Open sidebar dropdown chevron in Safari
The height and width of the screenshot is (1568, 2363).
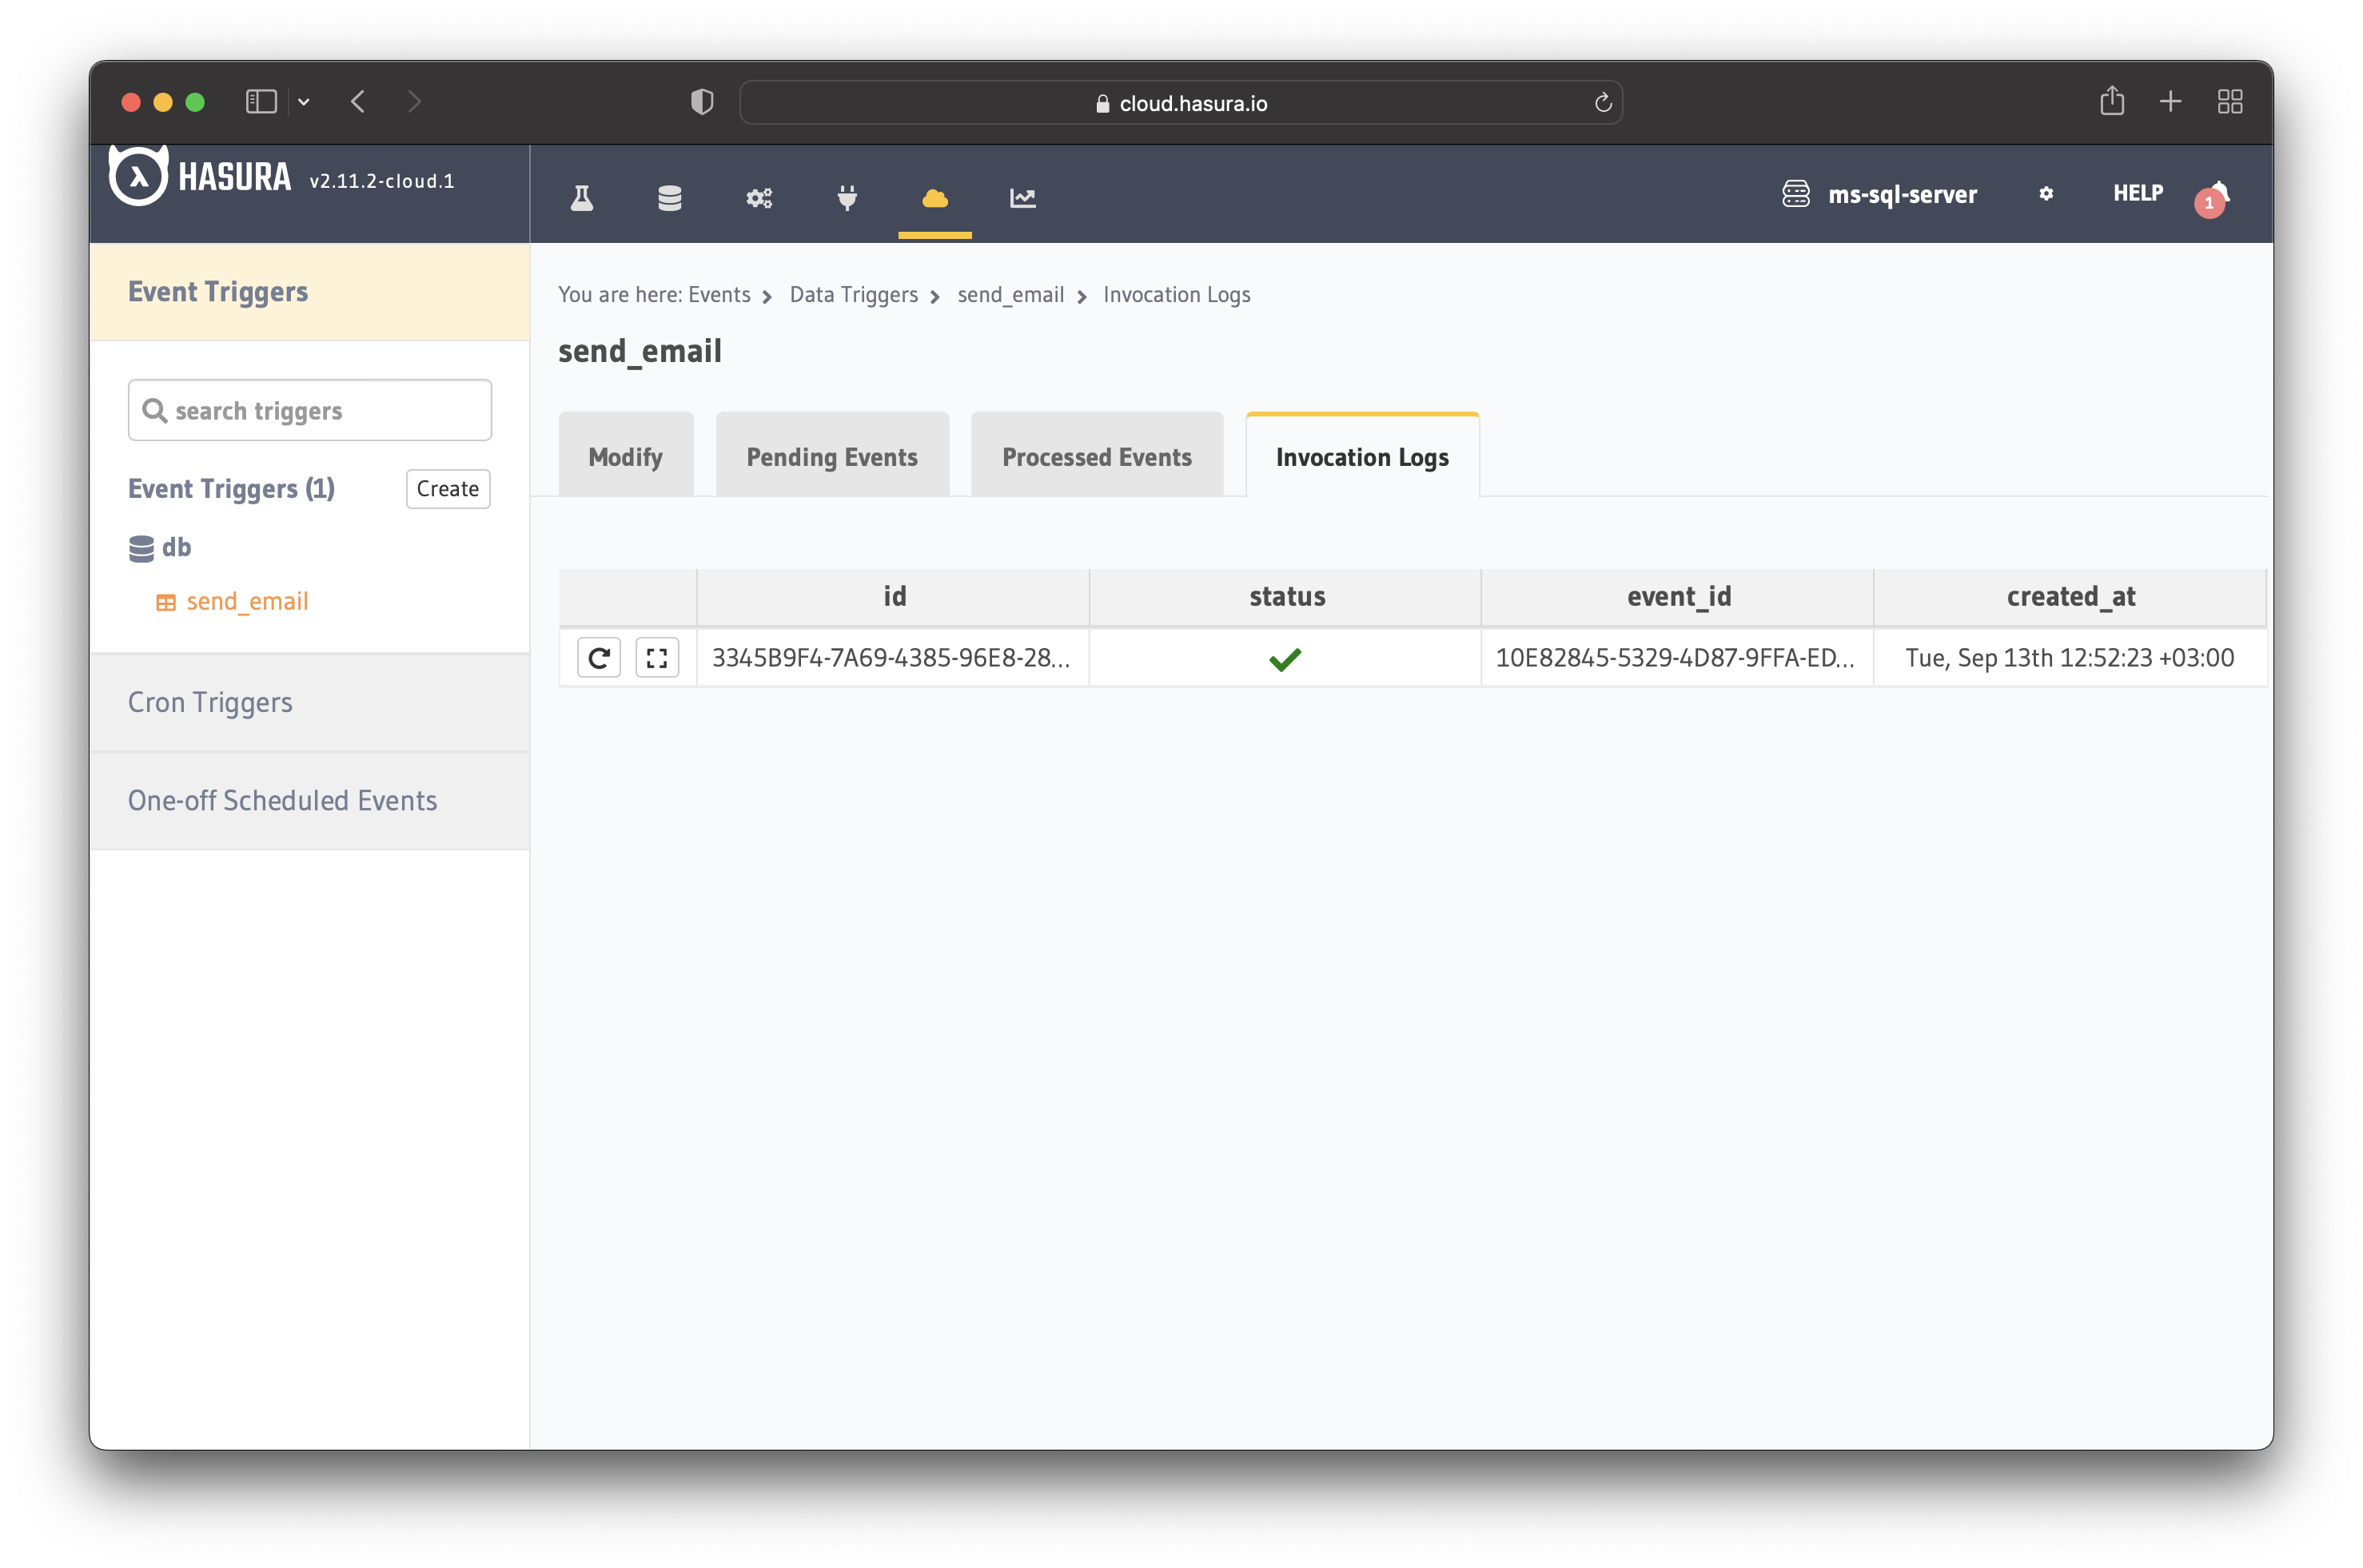coord(304,102)
